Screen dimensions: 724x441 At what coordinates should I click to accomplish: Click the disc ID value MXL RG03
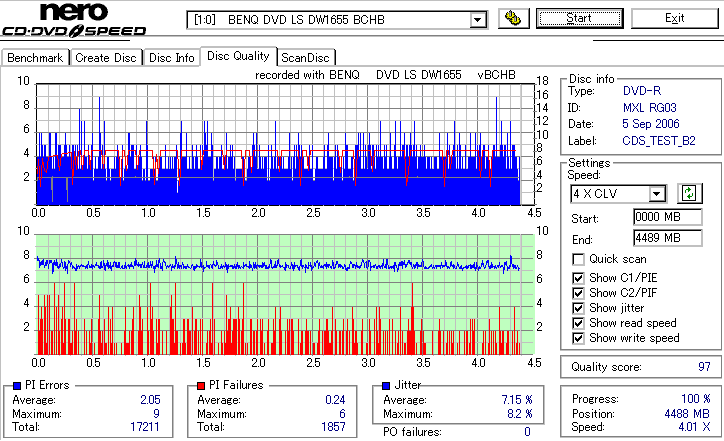pyautogui.click(x=649, y=108)
